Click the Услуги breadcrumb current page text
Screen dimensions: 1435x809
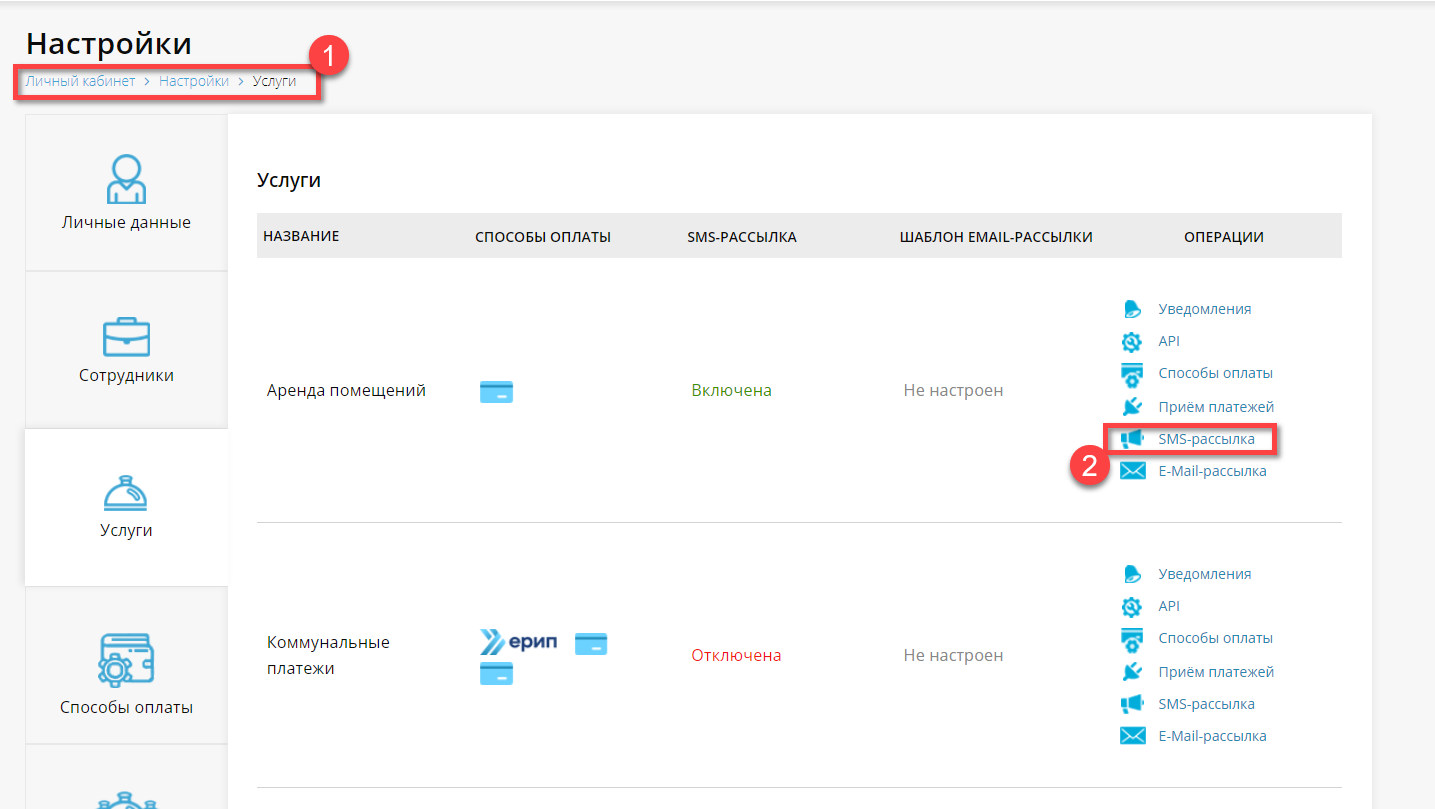point(274,81)
